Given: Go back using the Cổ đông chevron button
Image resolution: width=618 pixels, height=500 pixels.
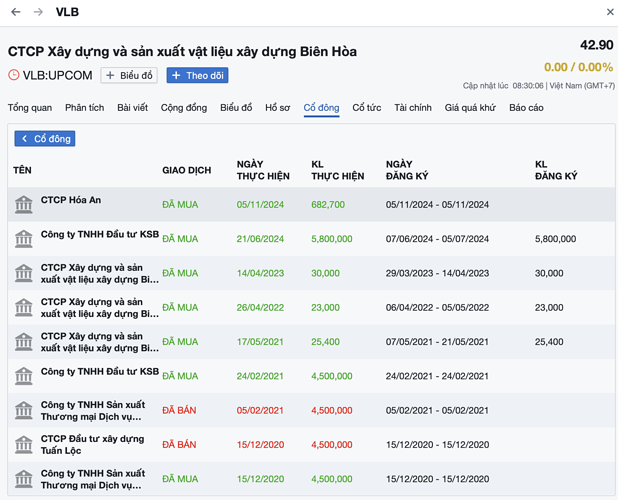Looking at the screenshot, I should click(45, 138).
